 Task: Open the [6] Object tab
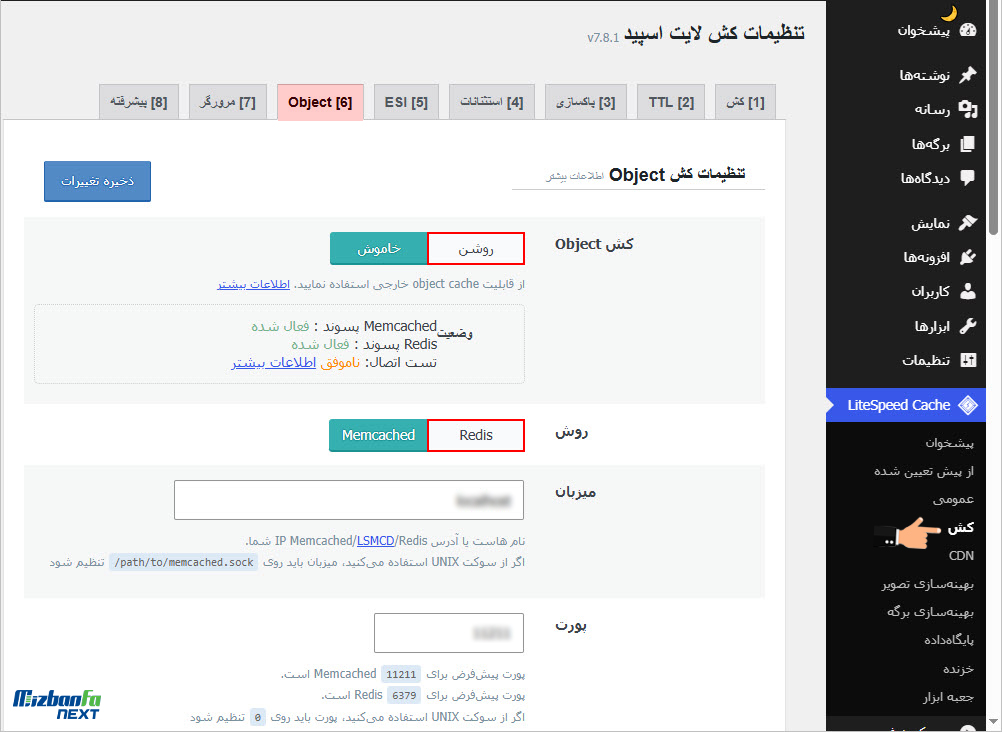320,102
